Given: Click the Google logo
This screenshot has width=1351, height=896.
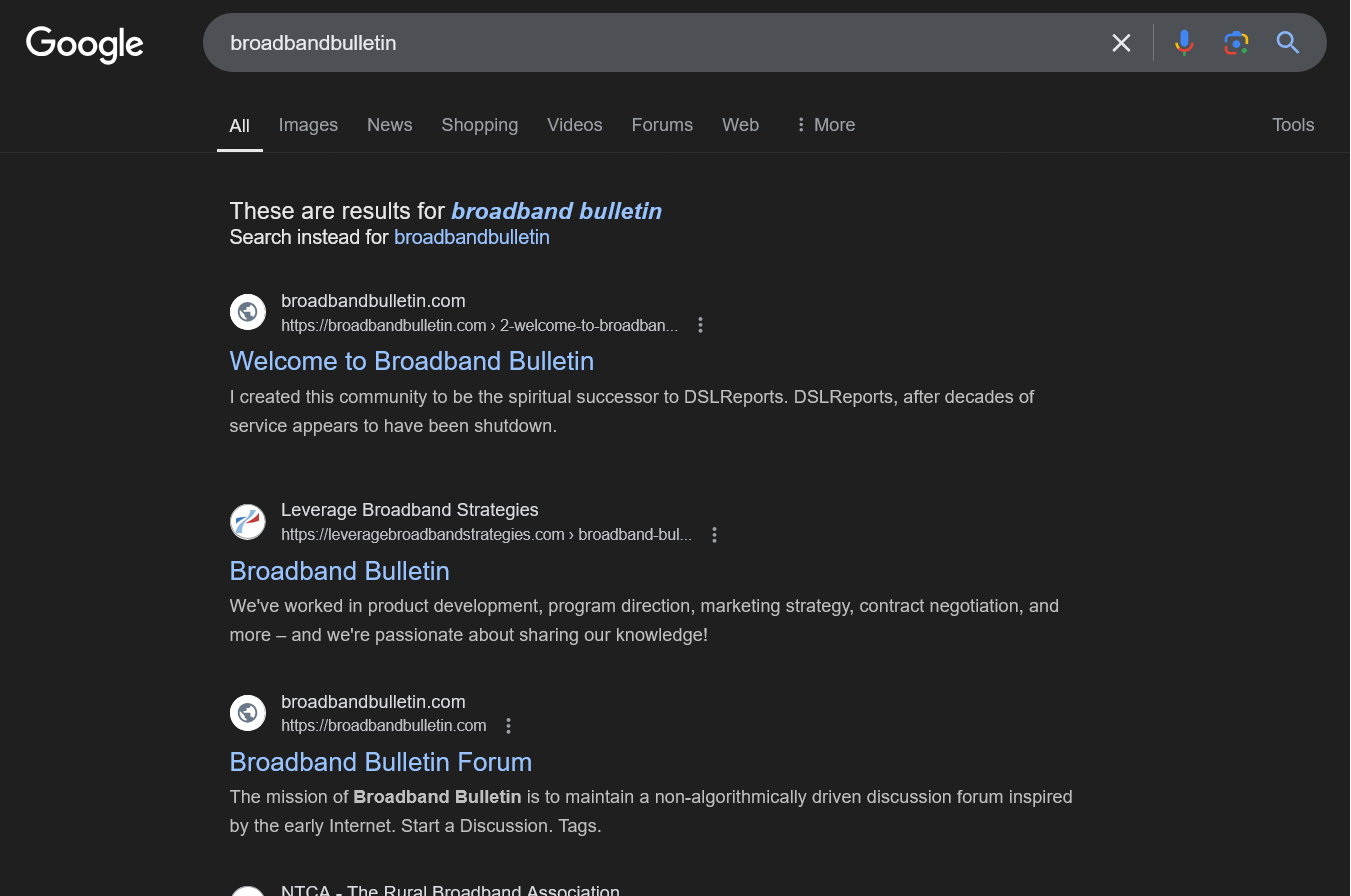Looking at the screenshot, I should point(85,44).
